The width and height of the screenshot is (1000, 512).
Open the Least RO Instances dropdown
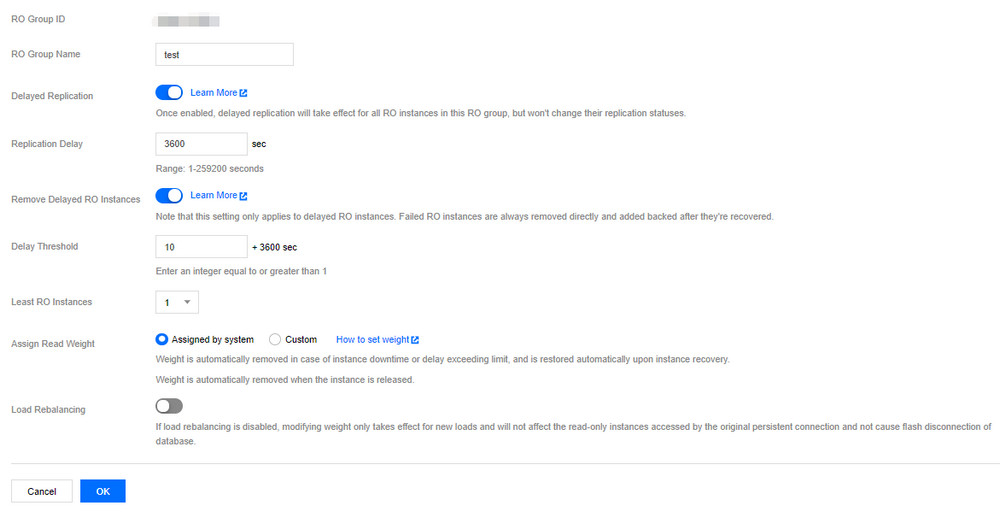[177, 301]
